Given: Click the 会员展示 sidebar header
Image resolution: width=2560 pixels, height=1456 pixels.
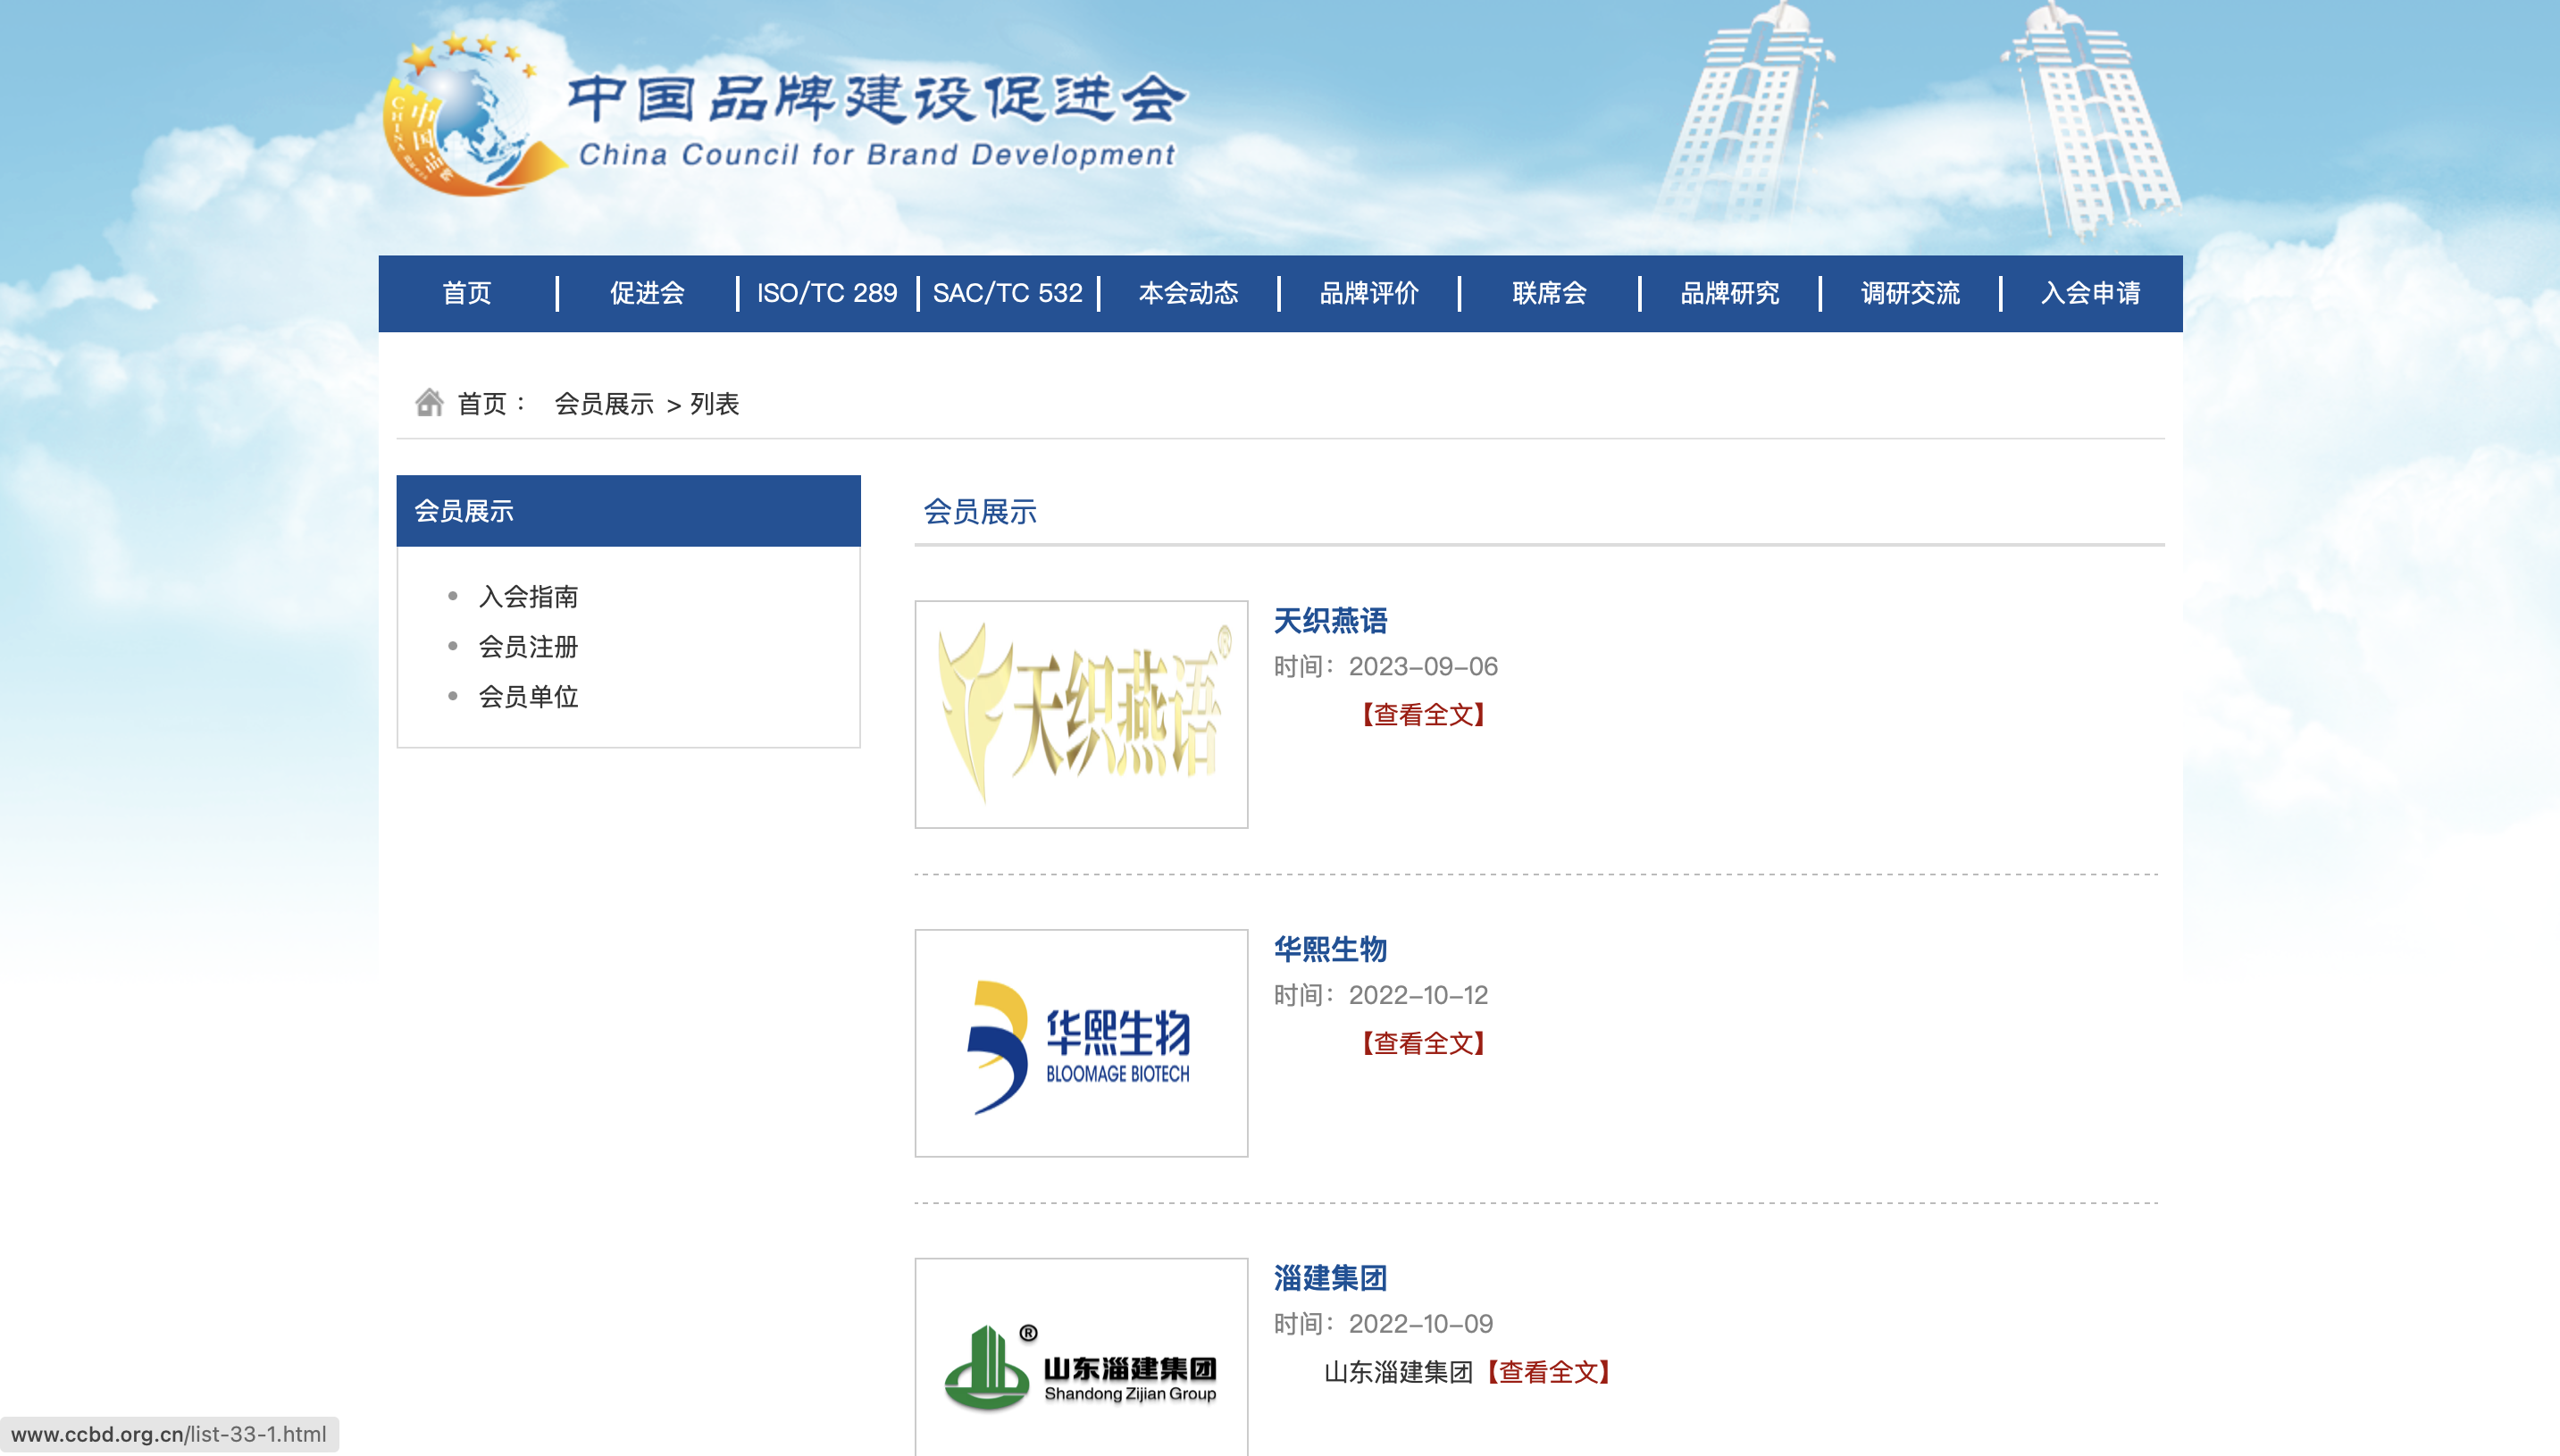Looking at the screenshot, I should pyautogui.click(x=628, y=511).
